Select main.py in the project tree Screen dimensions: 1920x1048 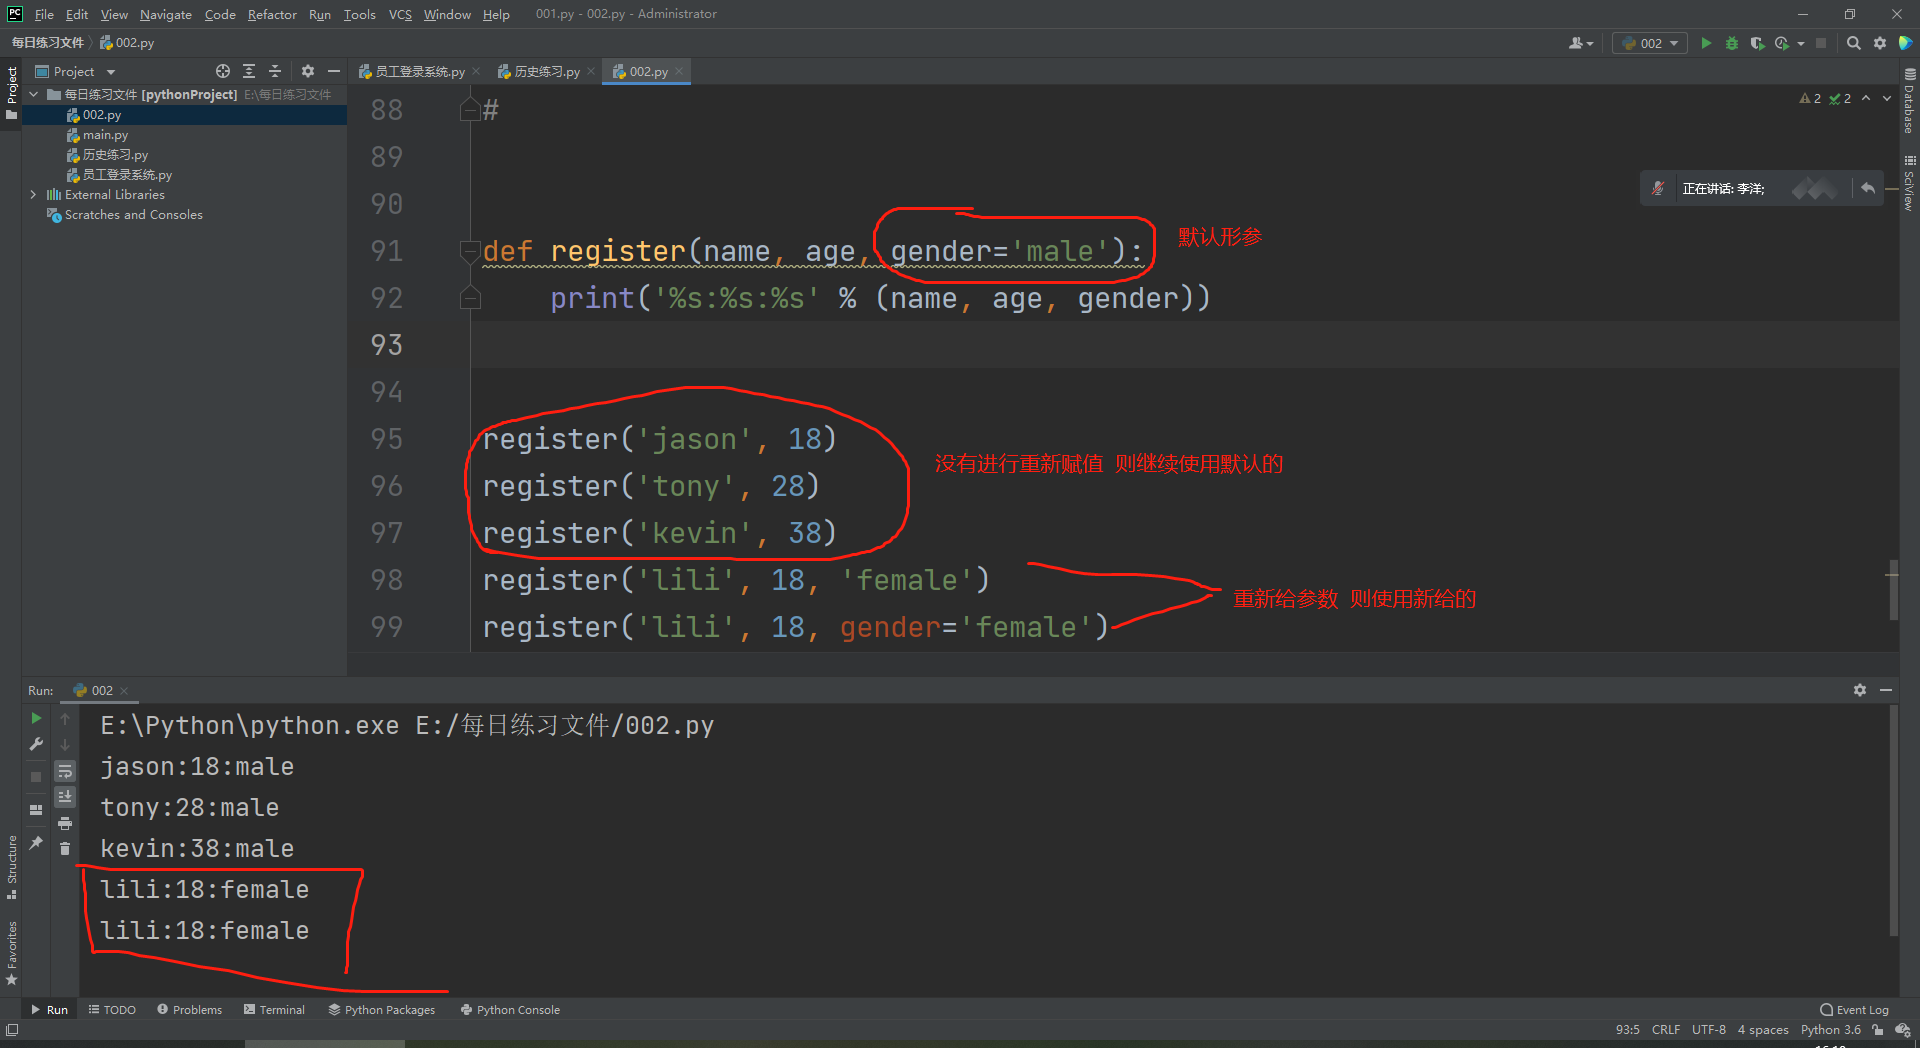[x=105, y=135]
